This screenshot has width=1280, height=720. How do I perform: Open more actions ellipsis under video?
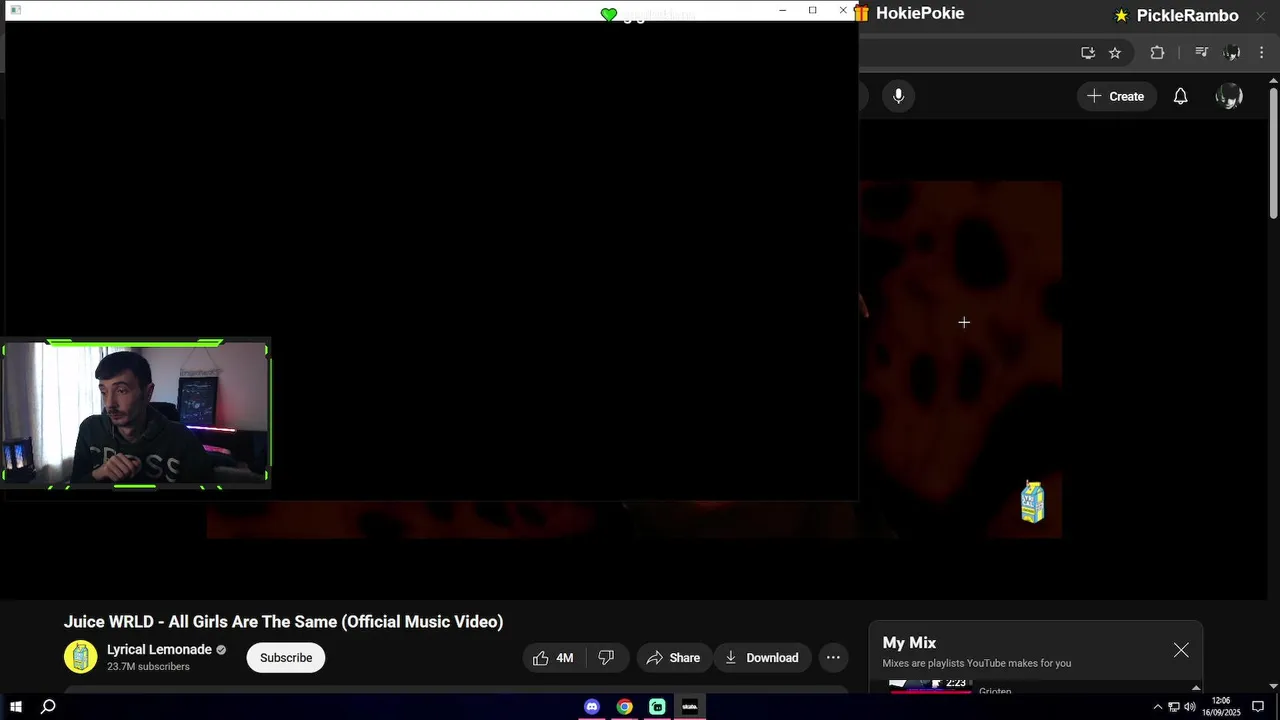click(x=833, y=657)
